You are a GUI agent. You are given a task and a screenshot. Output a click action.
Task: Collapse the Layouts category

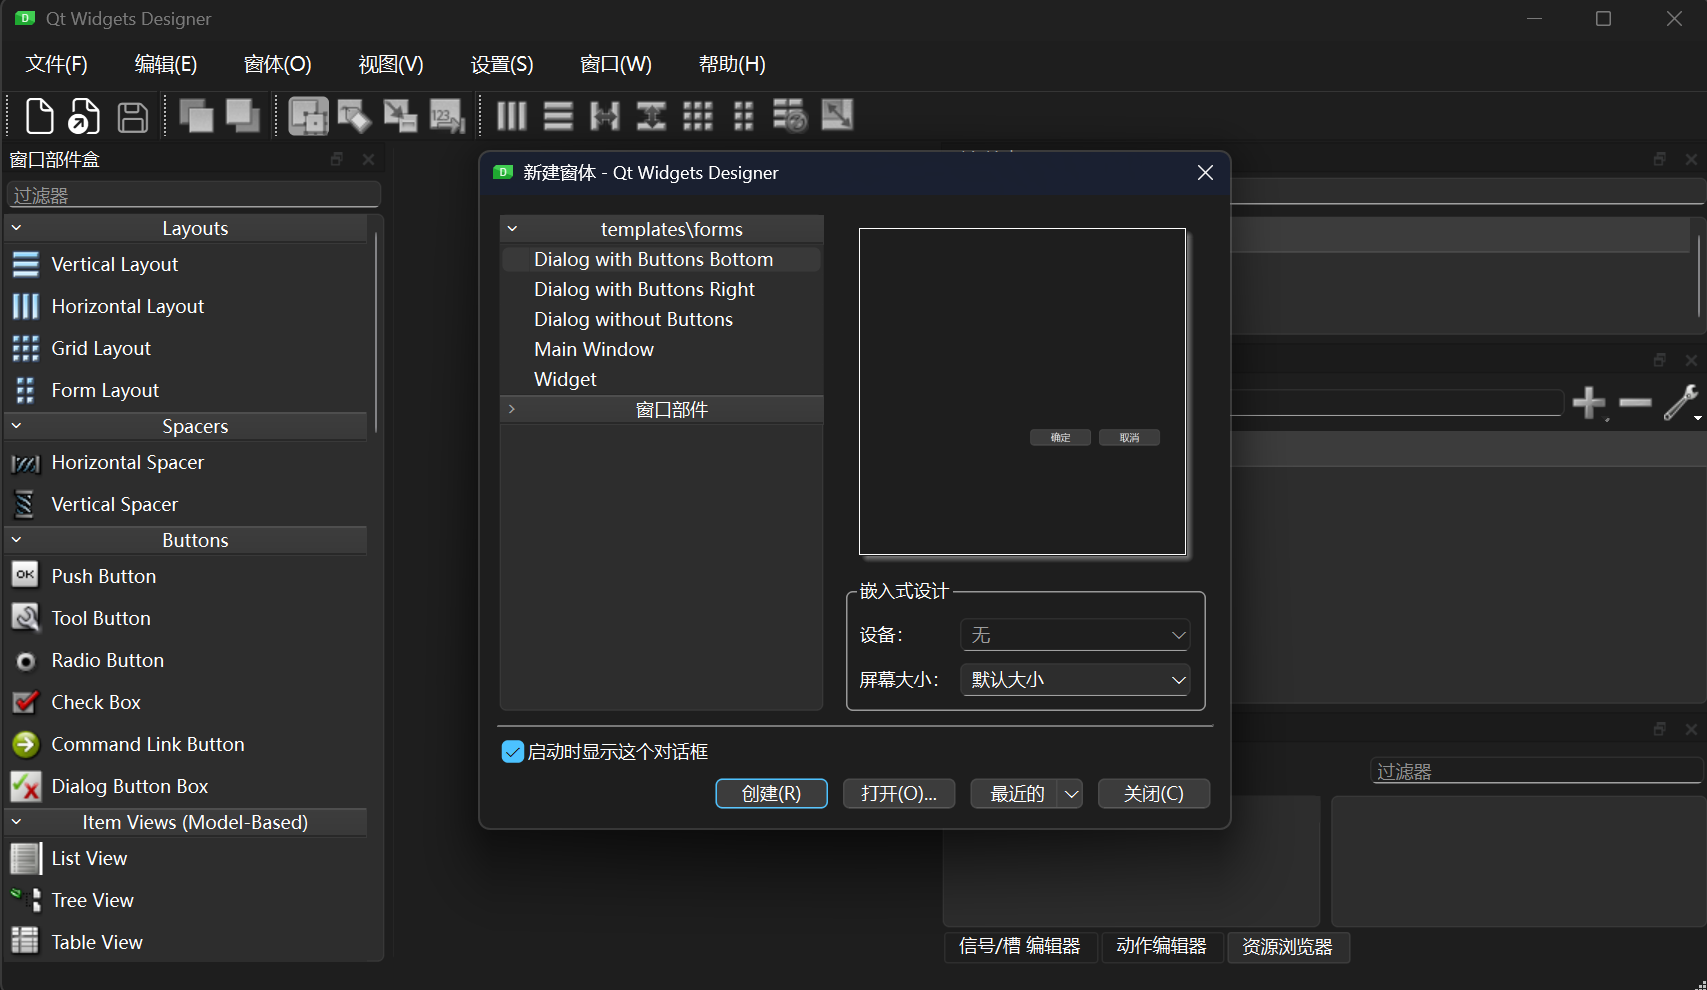point(16,228)
